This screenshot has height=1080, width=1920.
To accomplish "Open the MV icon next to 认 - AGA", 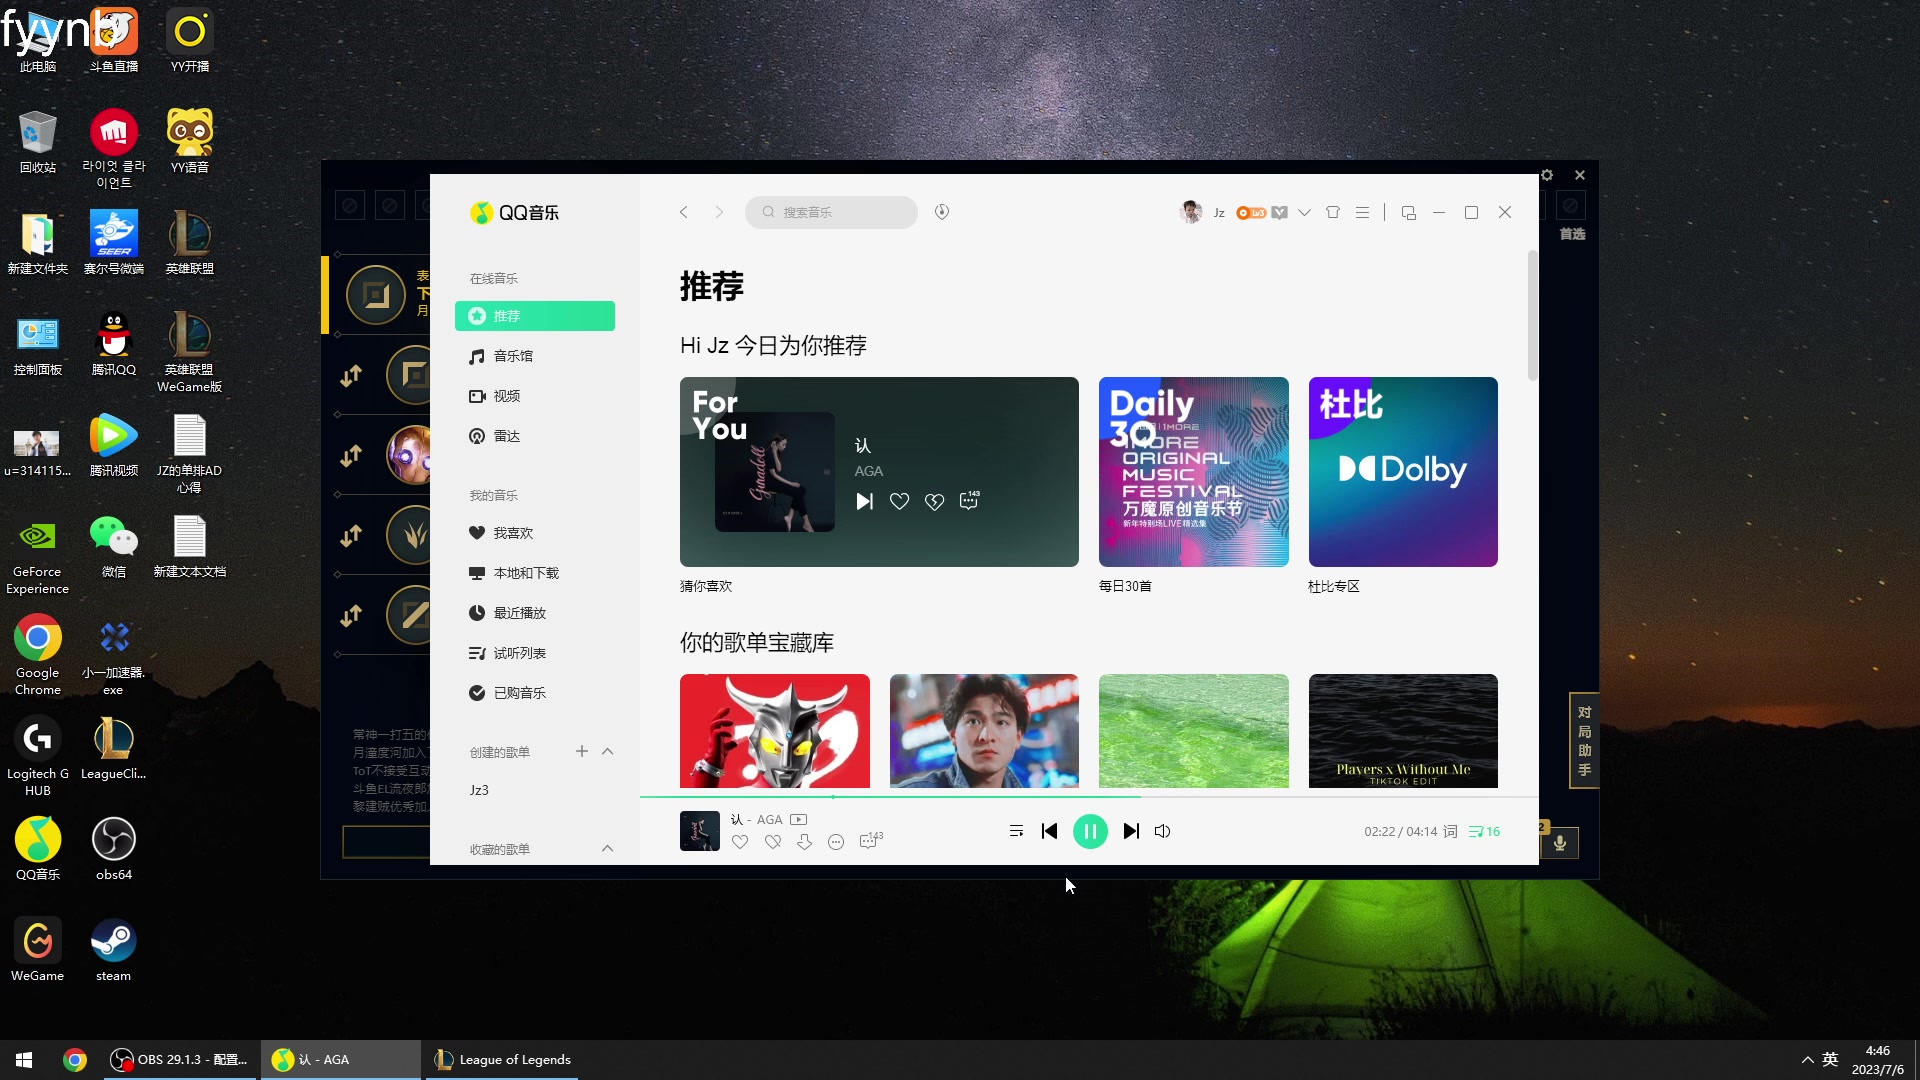I will [x=798, y=819].
